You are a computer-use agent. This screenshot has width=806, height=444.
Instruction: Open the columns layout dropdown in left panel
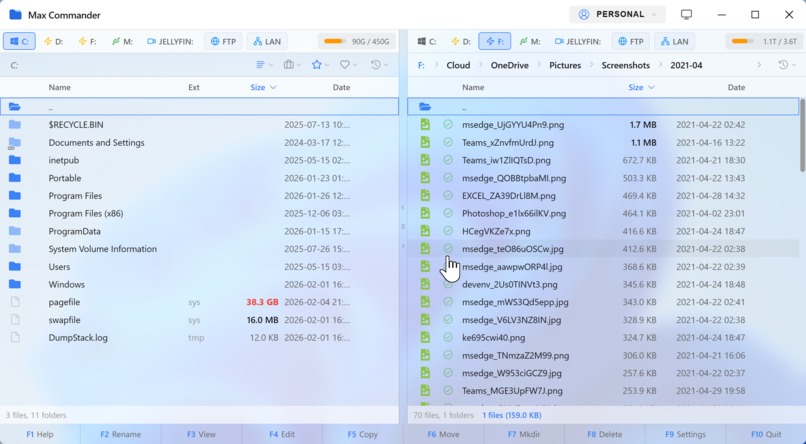[292, 65]
